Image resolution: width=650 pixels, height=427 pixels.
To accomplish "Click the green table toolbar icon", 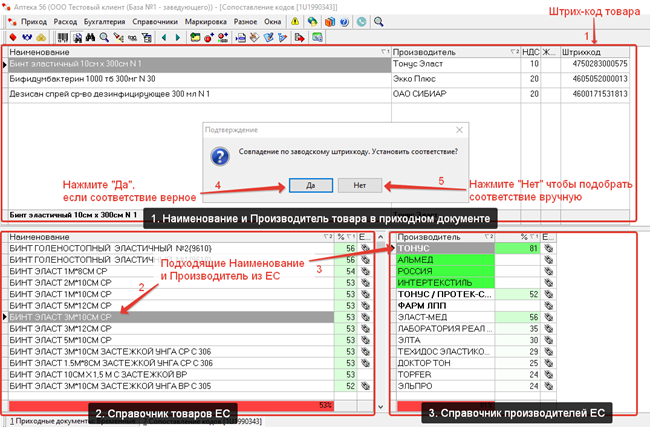I will coord(317,38).
